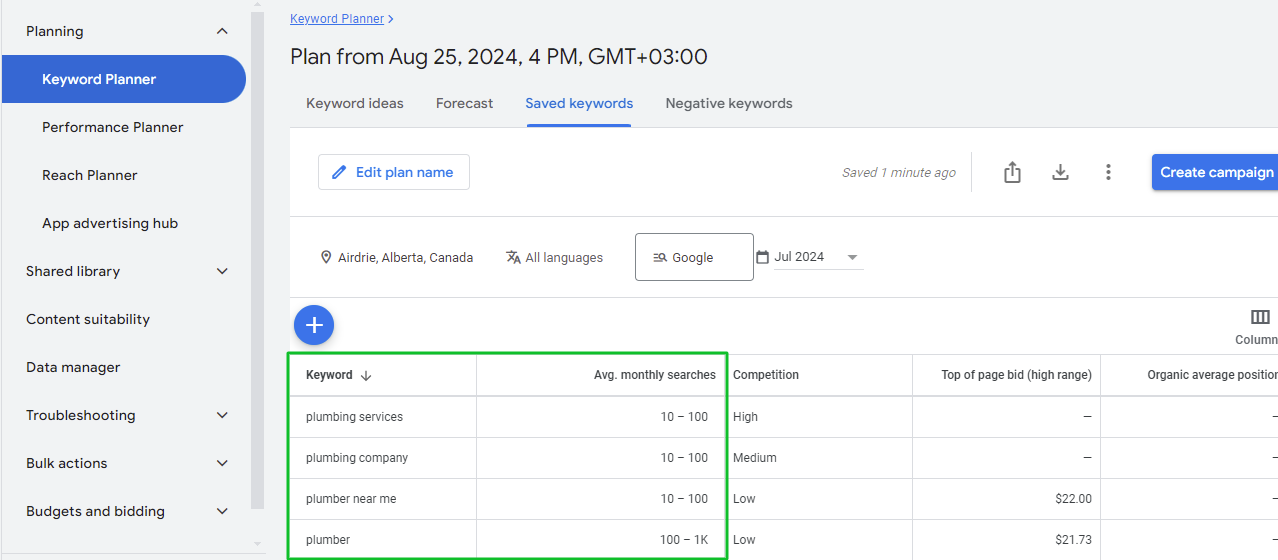
Task: Select Keyword Planner in the sidebar
Action: (124, 79)
